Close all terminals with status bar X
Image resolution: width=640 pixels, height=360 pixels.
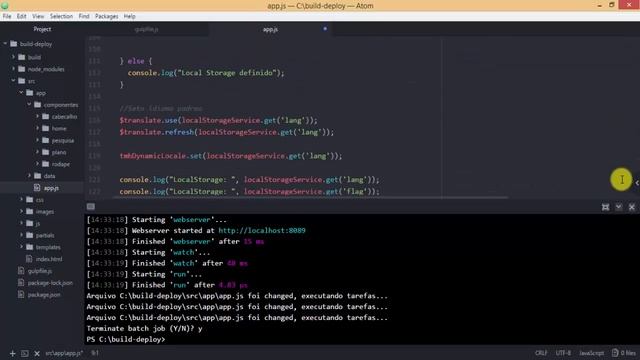(x=37, y=353)
